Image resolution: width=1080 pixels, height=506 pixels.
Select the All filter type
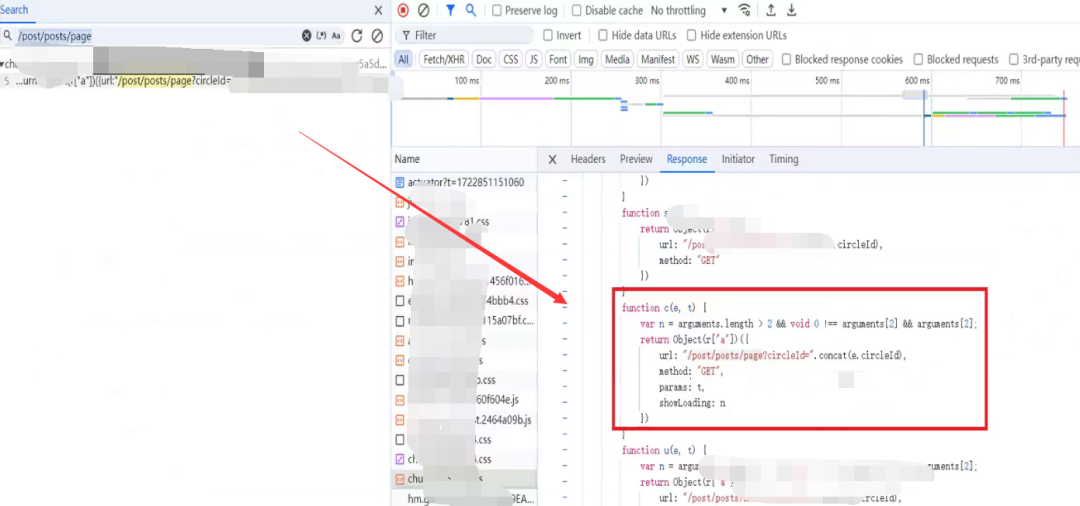coord(404,60)
